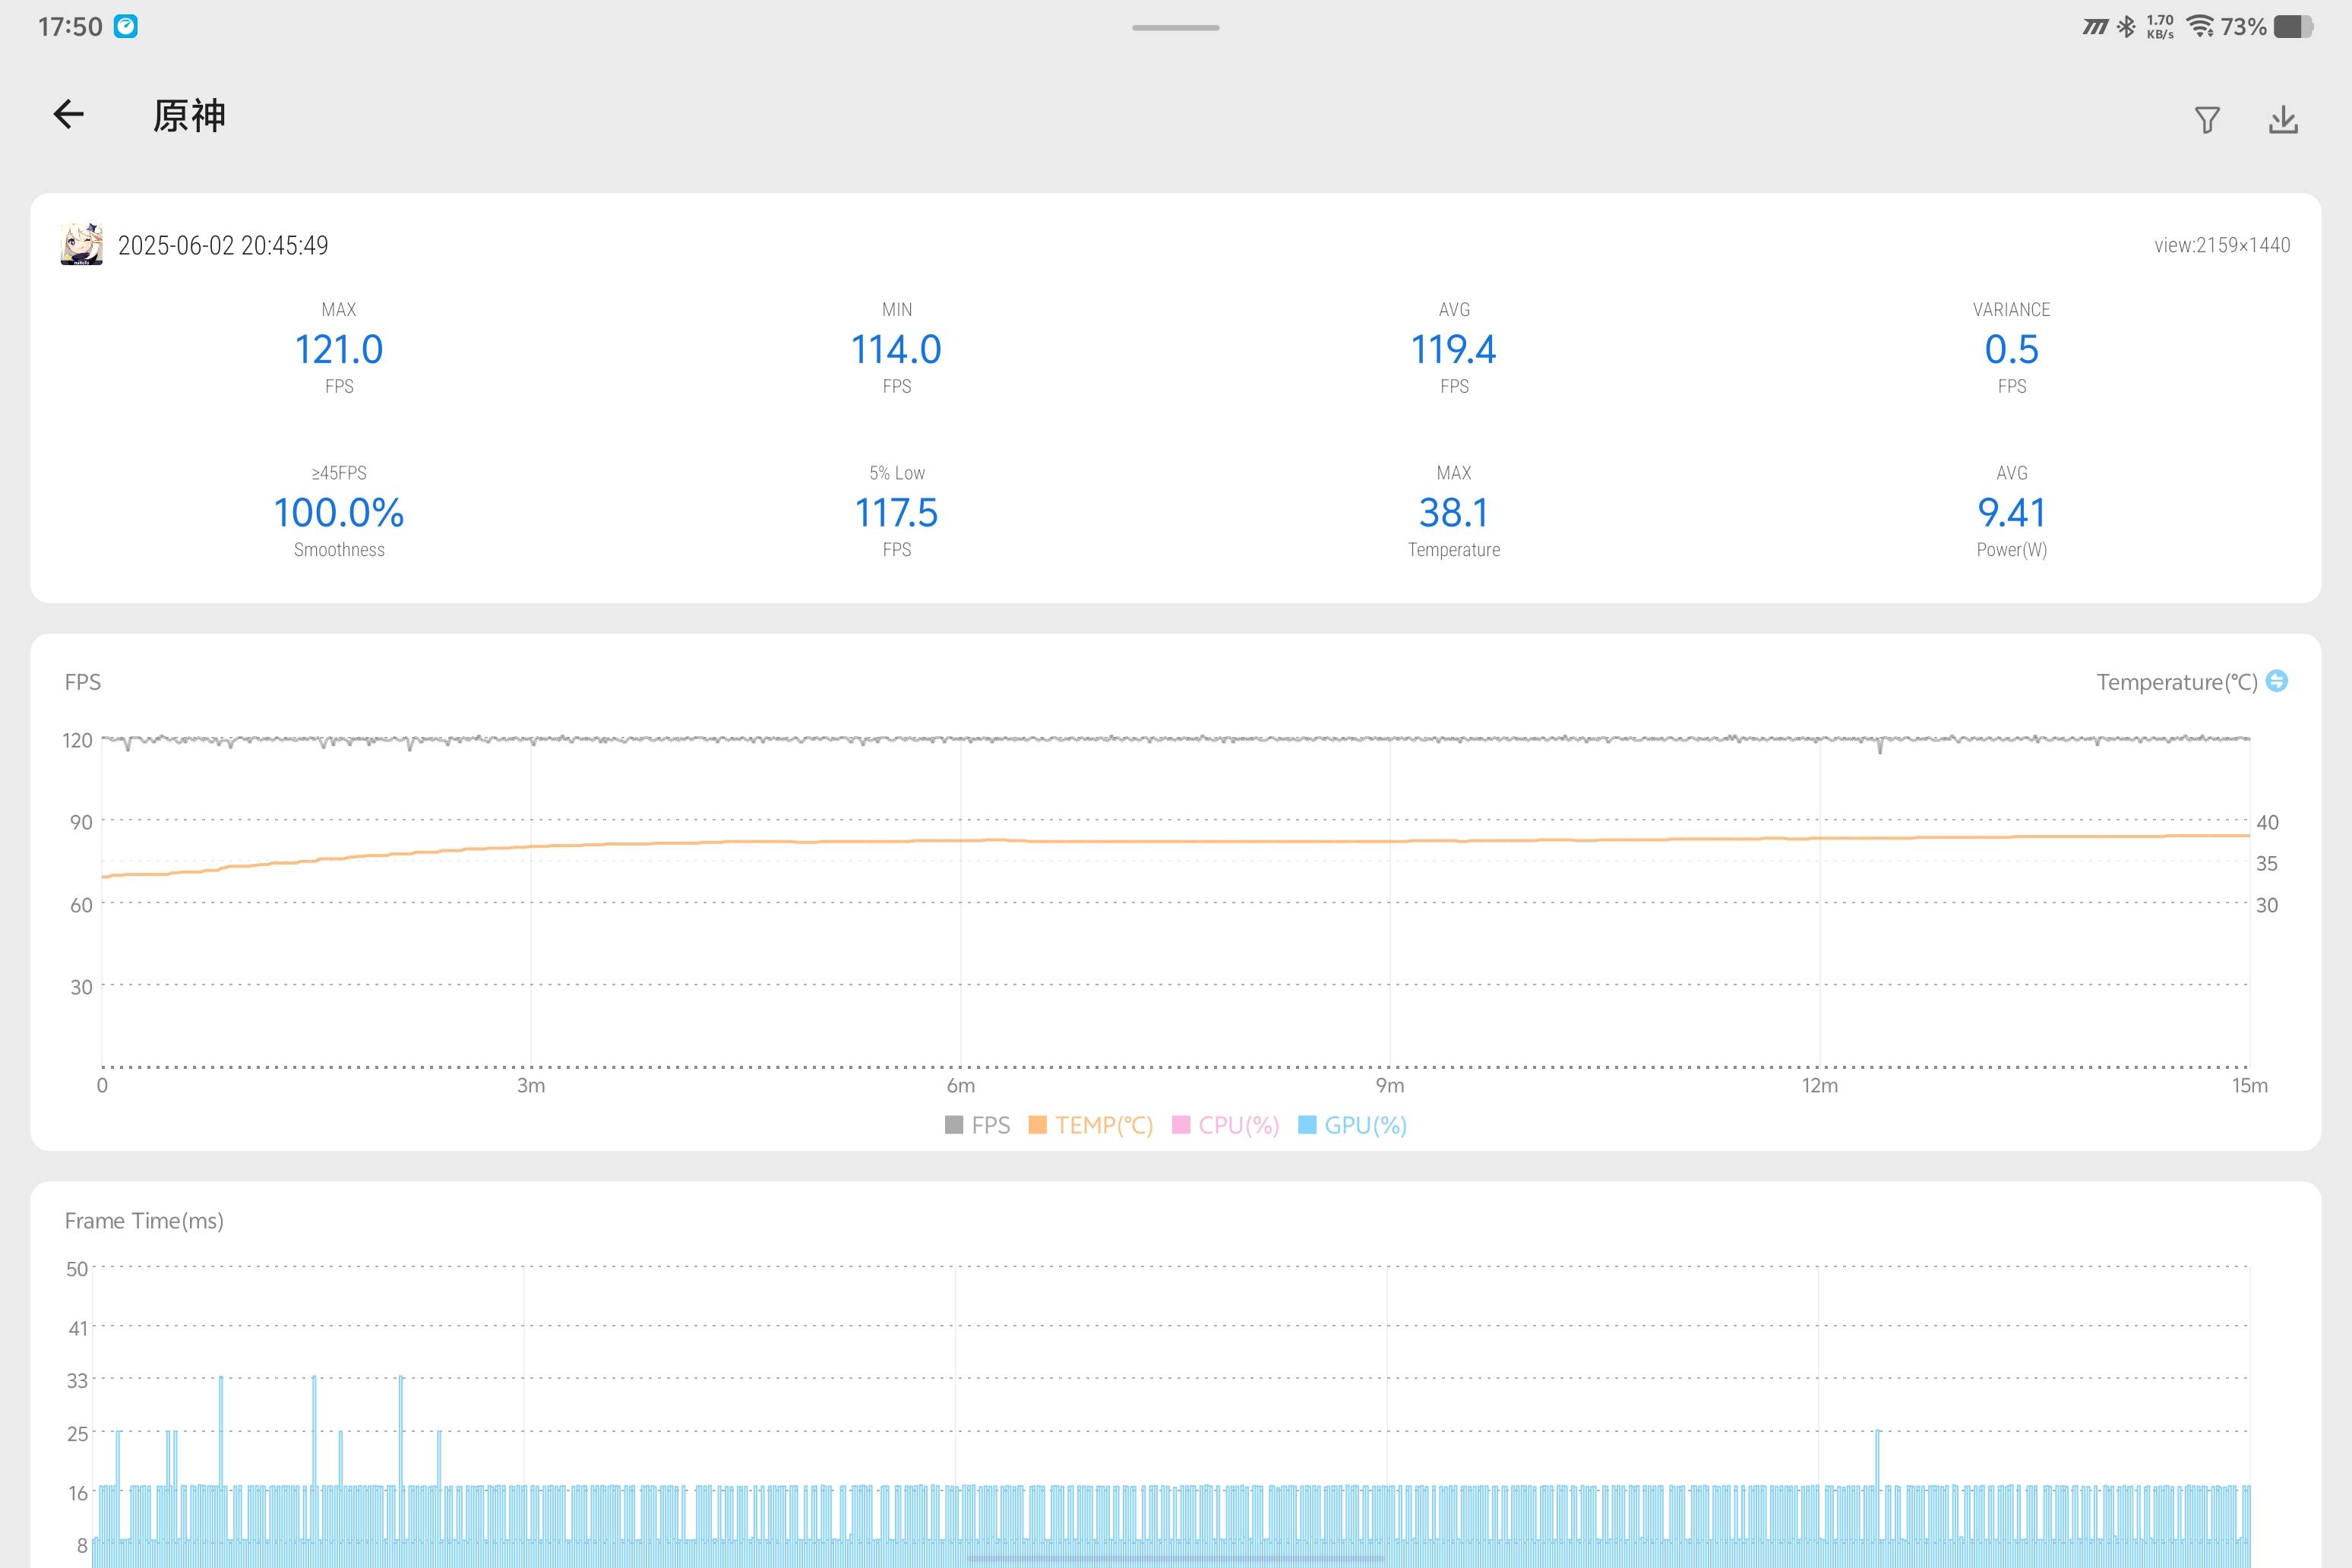Tap the MAX 121.0 FPS value
Image resolution: width=2352 pixels, height=1568 pixels.
tap(339, 349)
